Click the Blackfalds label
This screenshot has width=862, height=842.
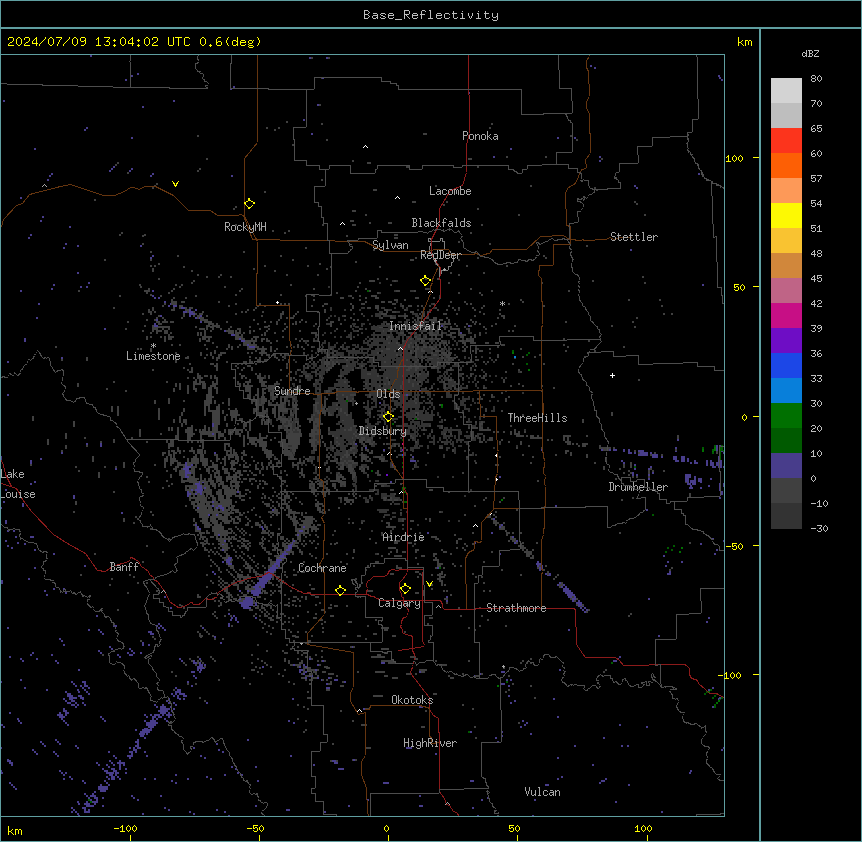click(x=441, y=223)
